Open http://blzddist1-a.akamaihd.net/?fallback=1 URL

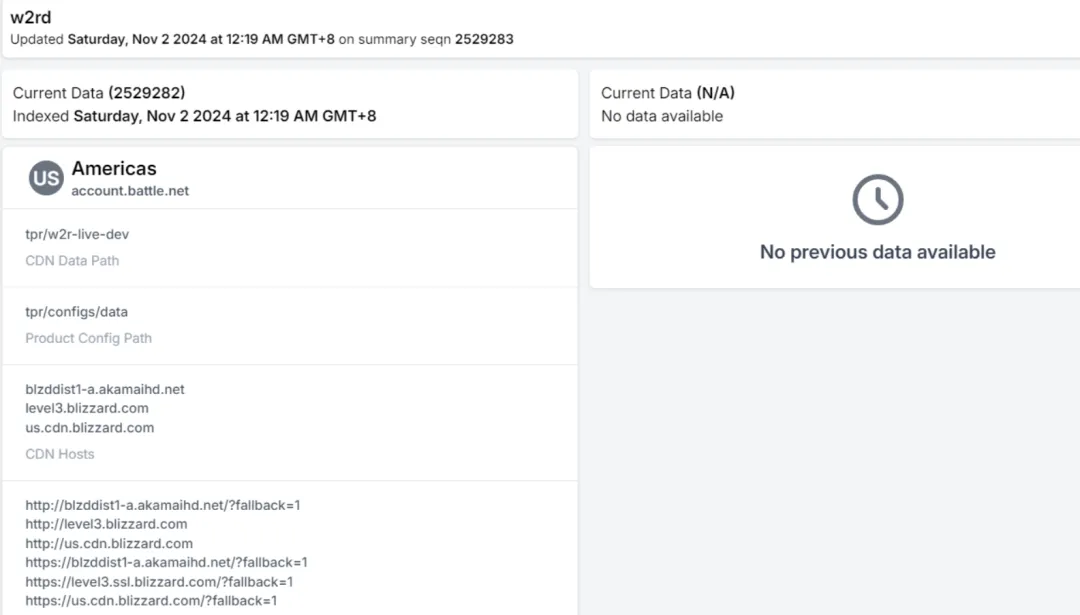tap(163, 505)
